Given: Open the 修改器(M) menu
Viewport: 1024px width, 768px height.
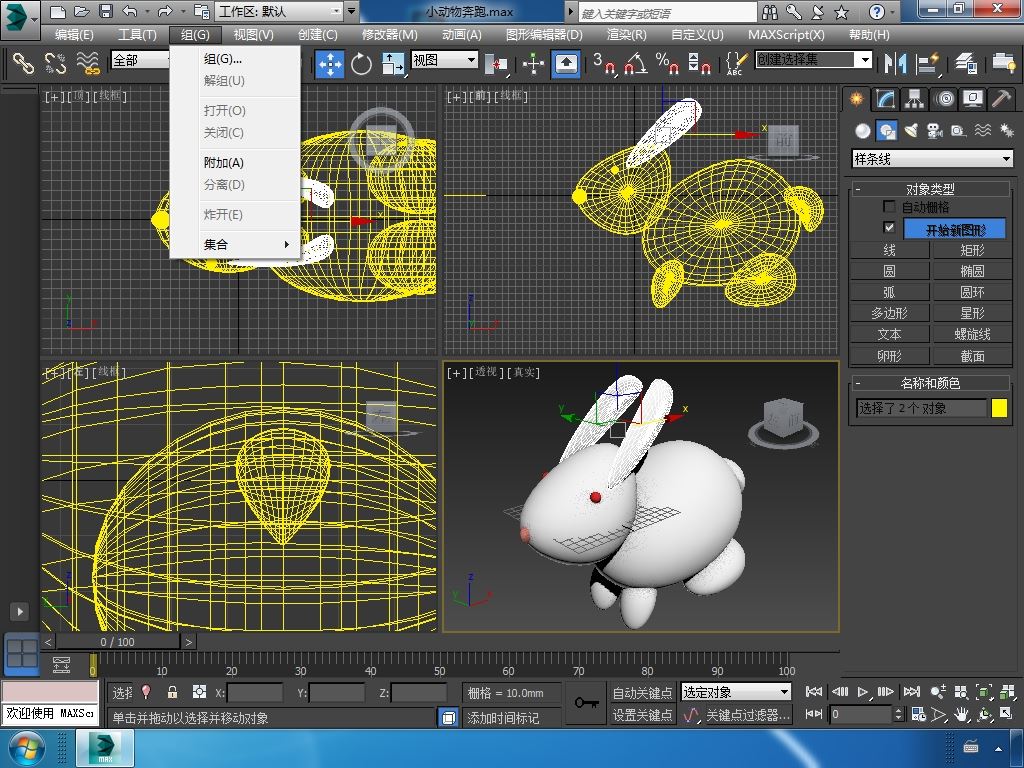Looking at the screenshot, I should point(389,35).
